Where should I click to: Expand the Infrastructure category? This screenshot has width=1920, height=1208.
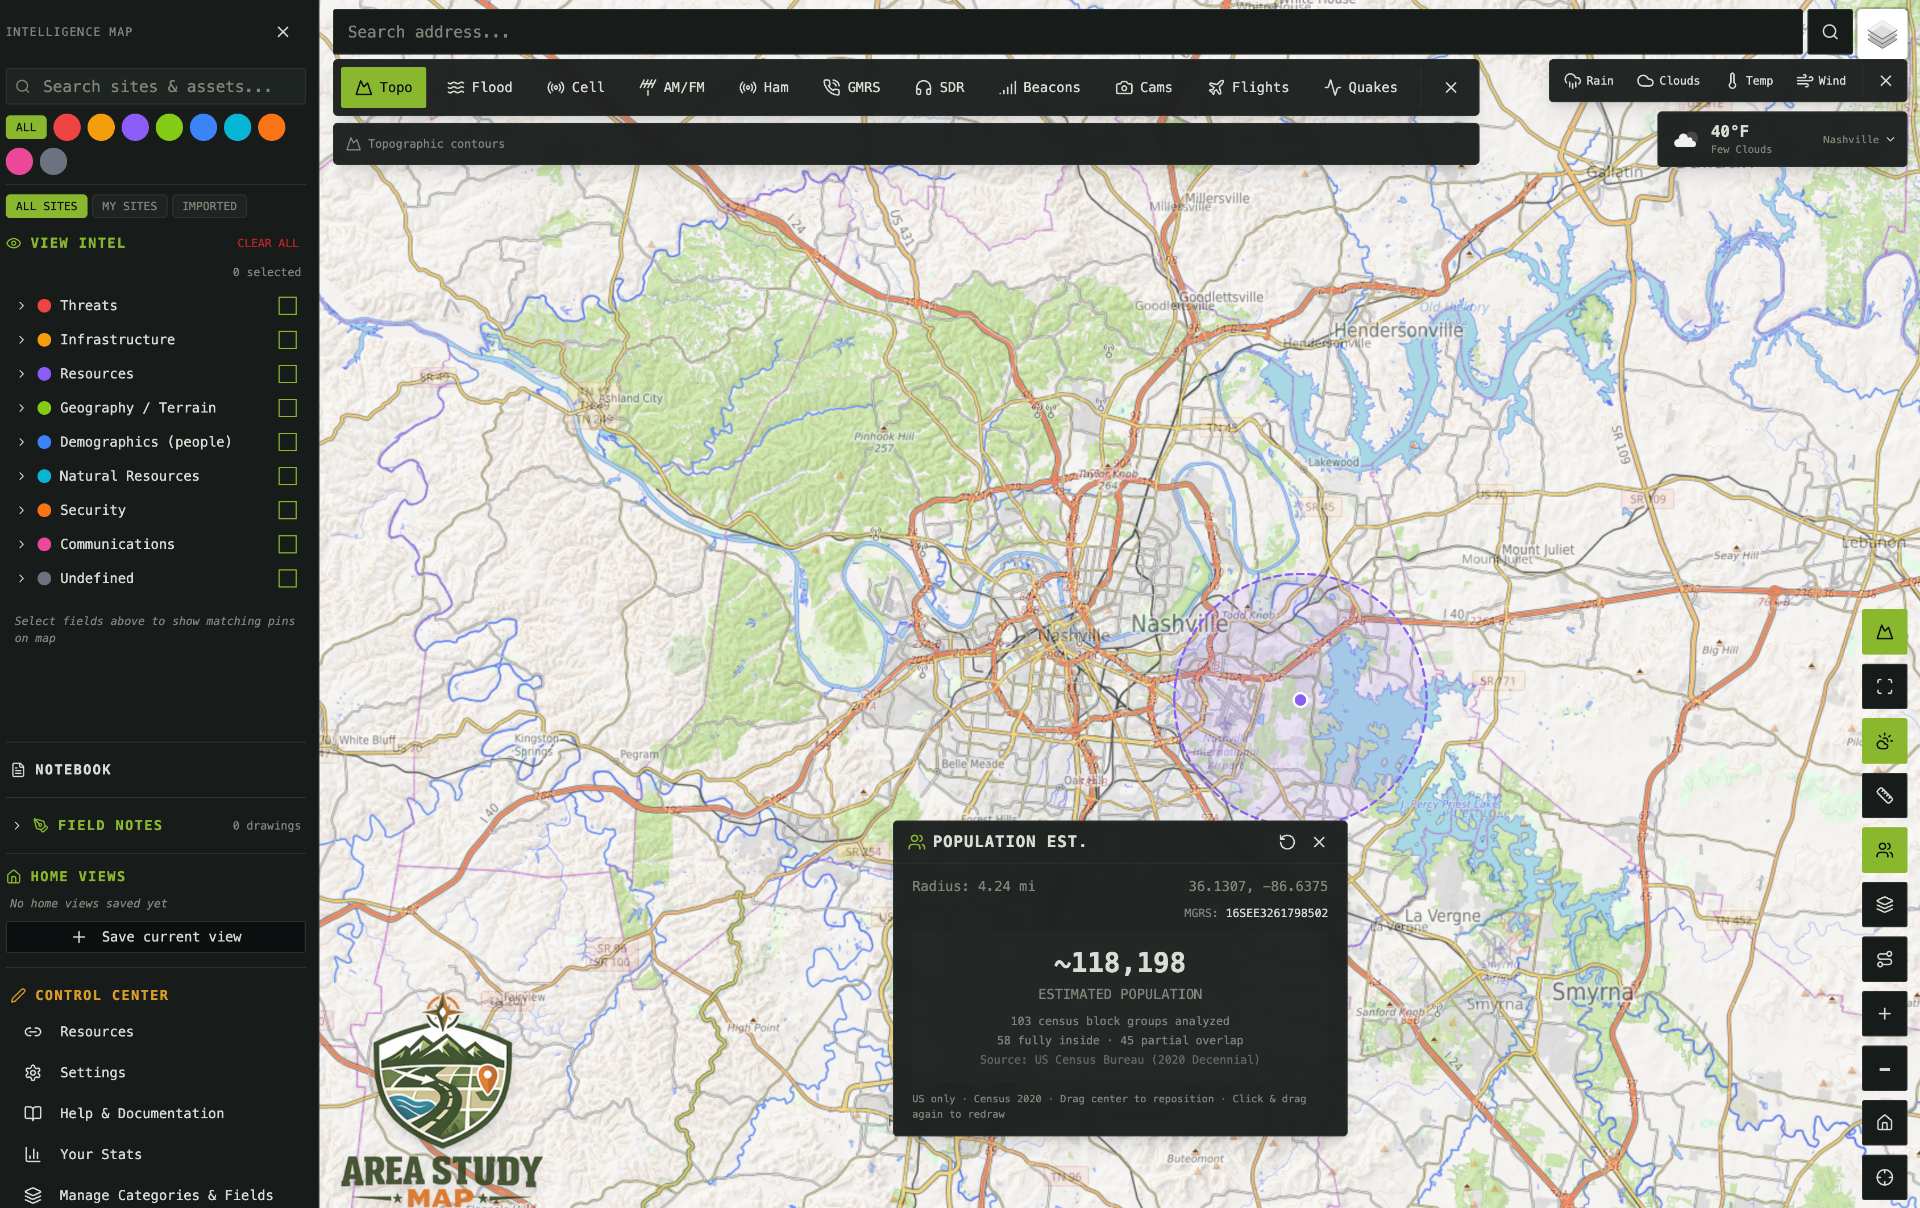pyautogui.click(x=21, y=340)
